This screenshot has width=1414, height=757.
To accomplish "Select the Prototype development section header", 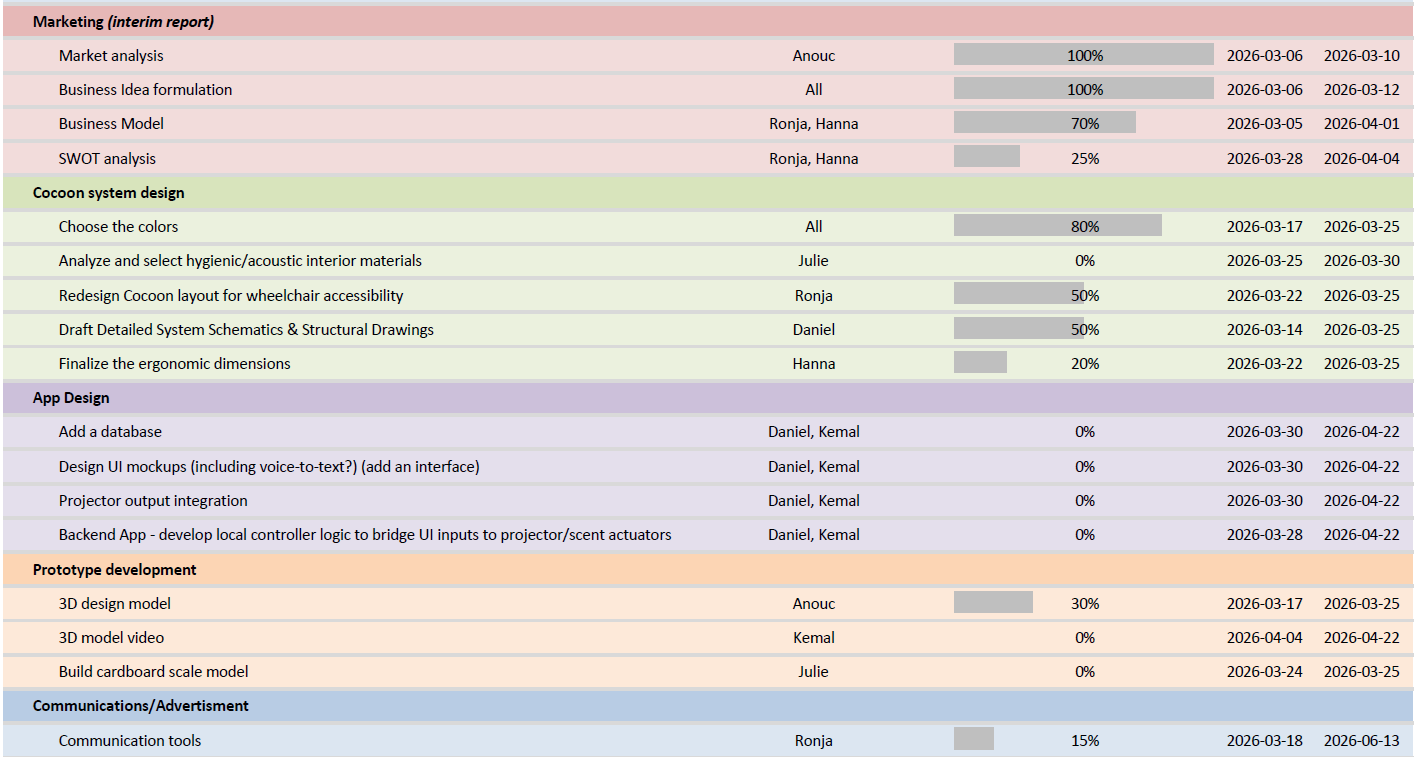I will pos(114,570).
